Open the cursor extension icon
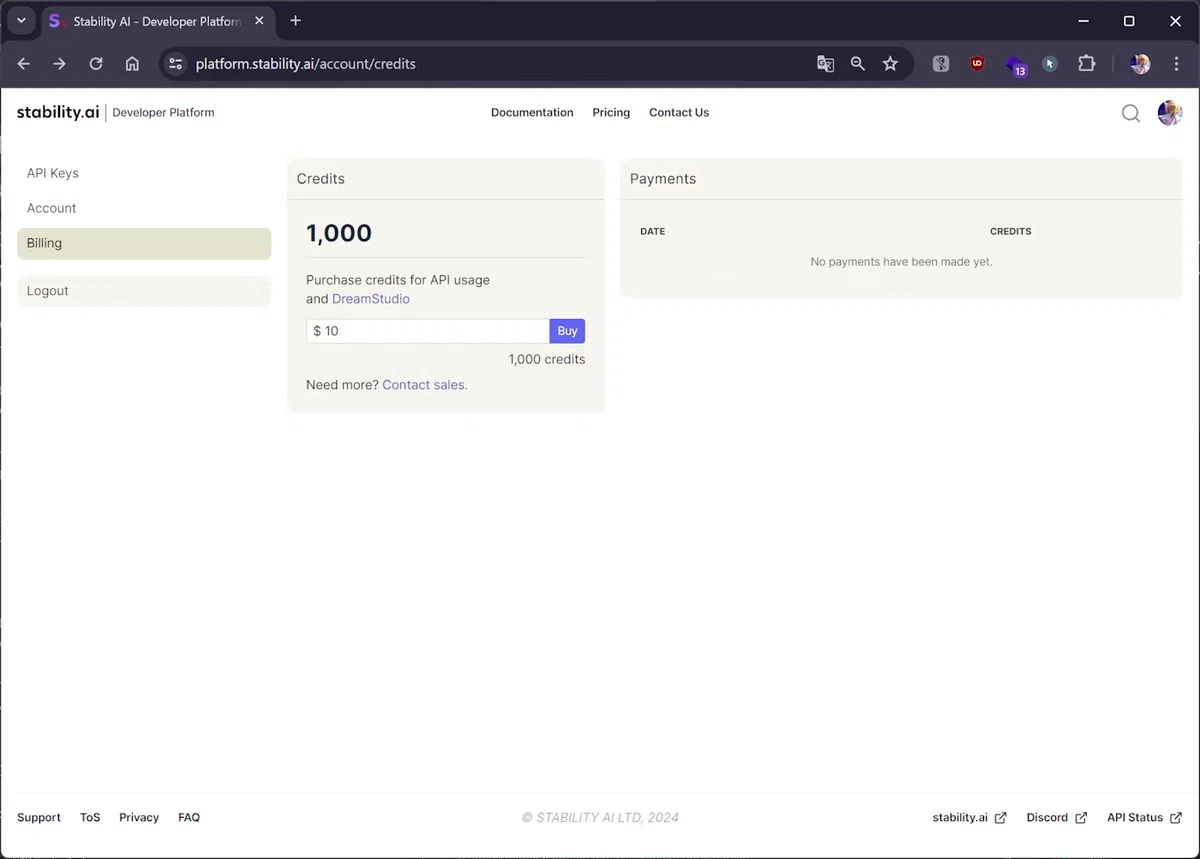Image resolution: width=1200 pixels, height=859 pixels. [1050, 63]
